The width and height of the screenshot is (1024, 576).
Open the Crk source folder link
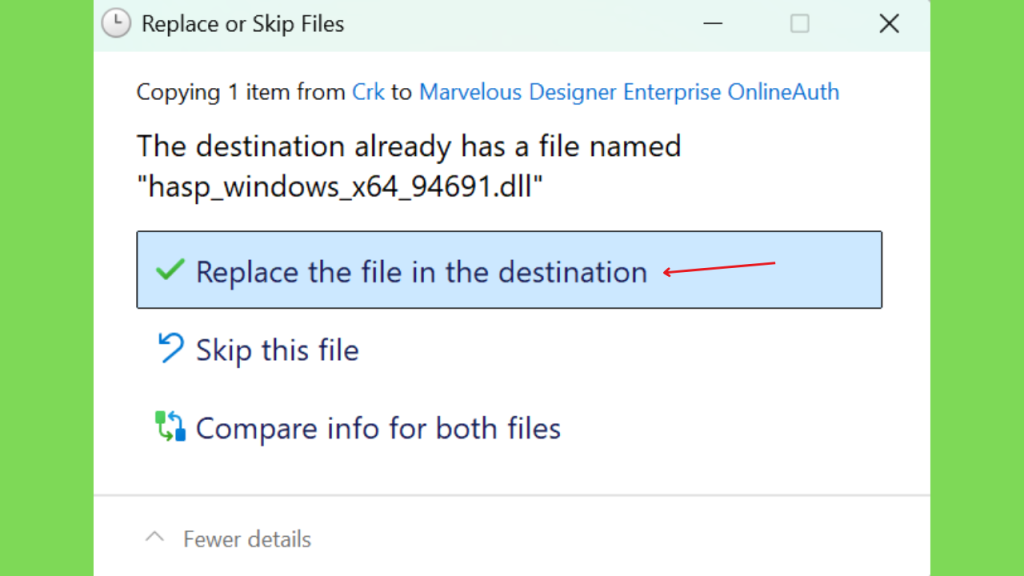click(368, 92)
